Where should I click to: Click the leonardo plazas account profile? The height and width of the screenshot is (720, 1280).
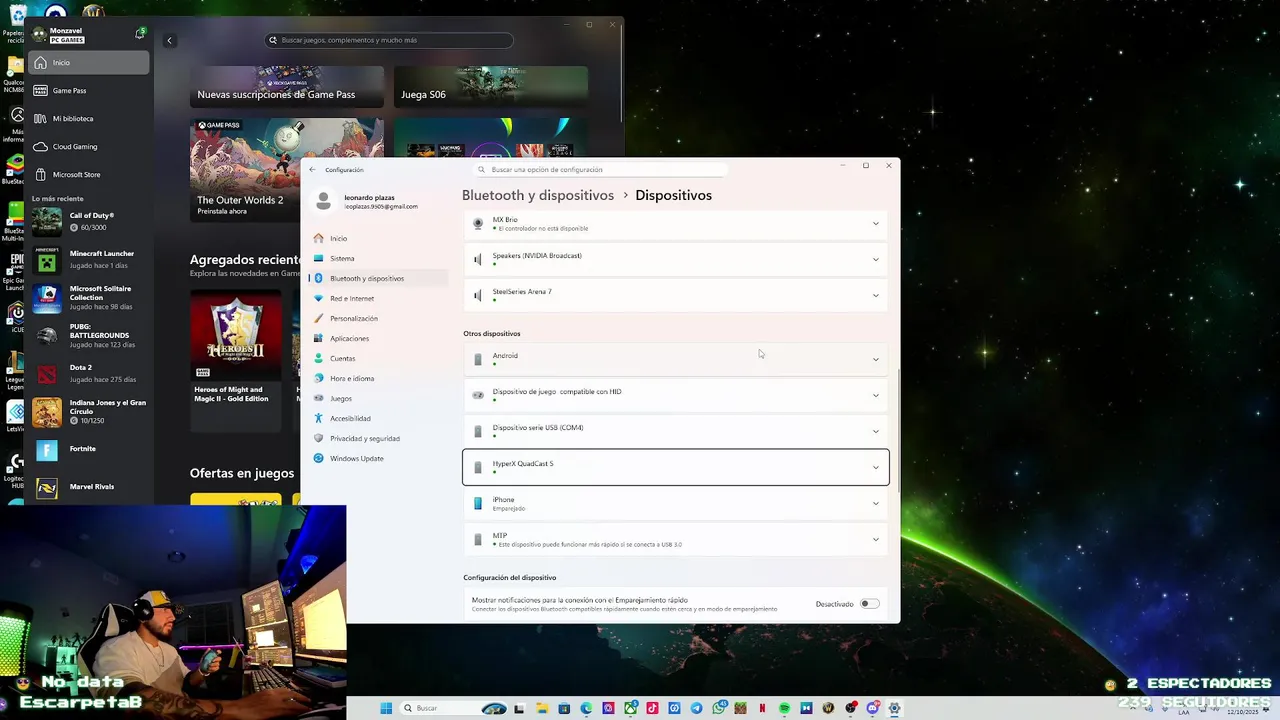368,202
